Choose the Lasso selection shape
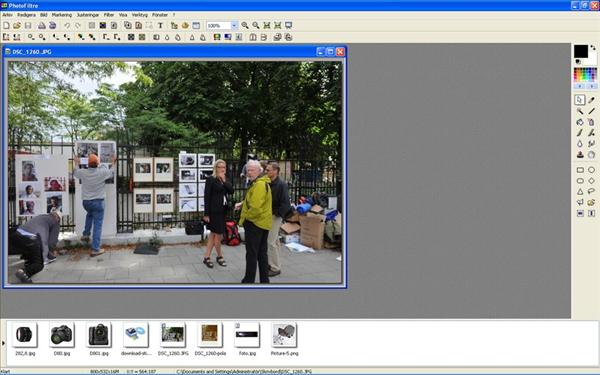The height and width of the screenshot is (375, 600). 592,191
